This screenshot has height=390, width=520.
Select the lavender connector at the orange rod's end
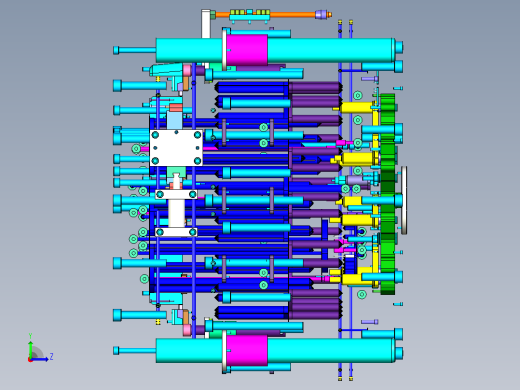tap(321, 14)
